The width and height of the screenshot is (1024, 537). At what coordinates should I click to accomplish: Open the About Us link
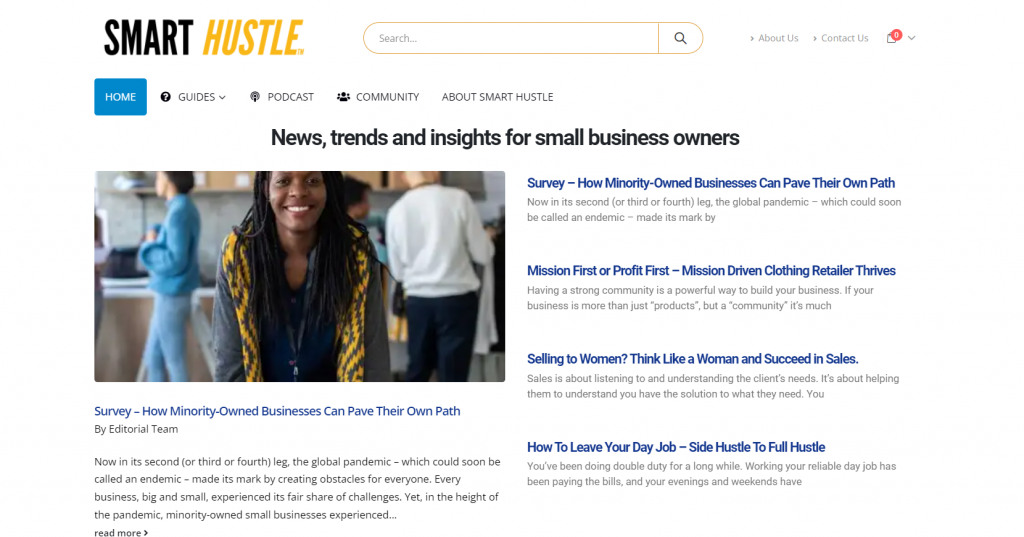(x=777, y=38)
